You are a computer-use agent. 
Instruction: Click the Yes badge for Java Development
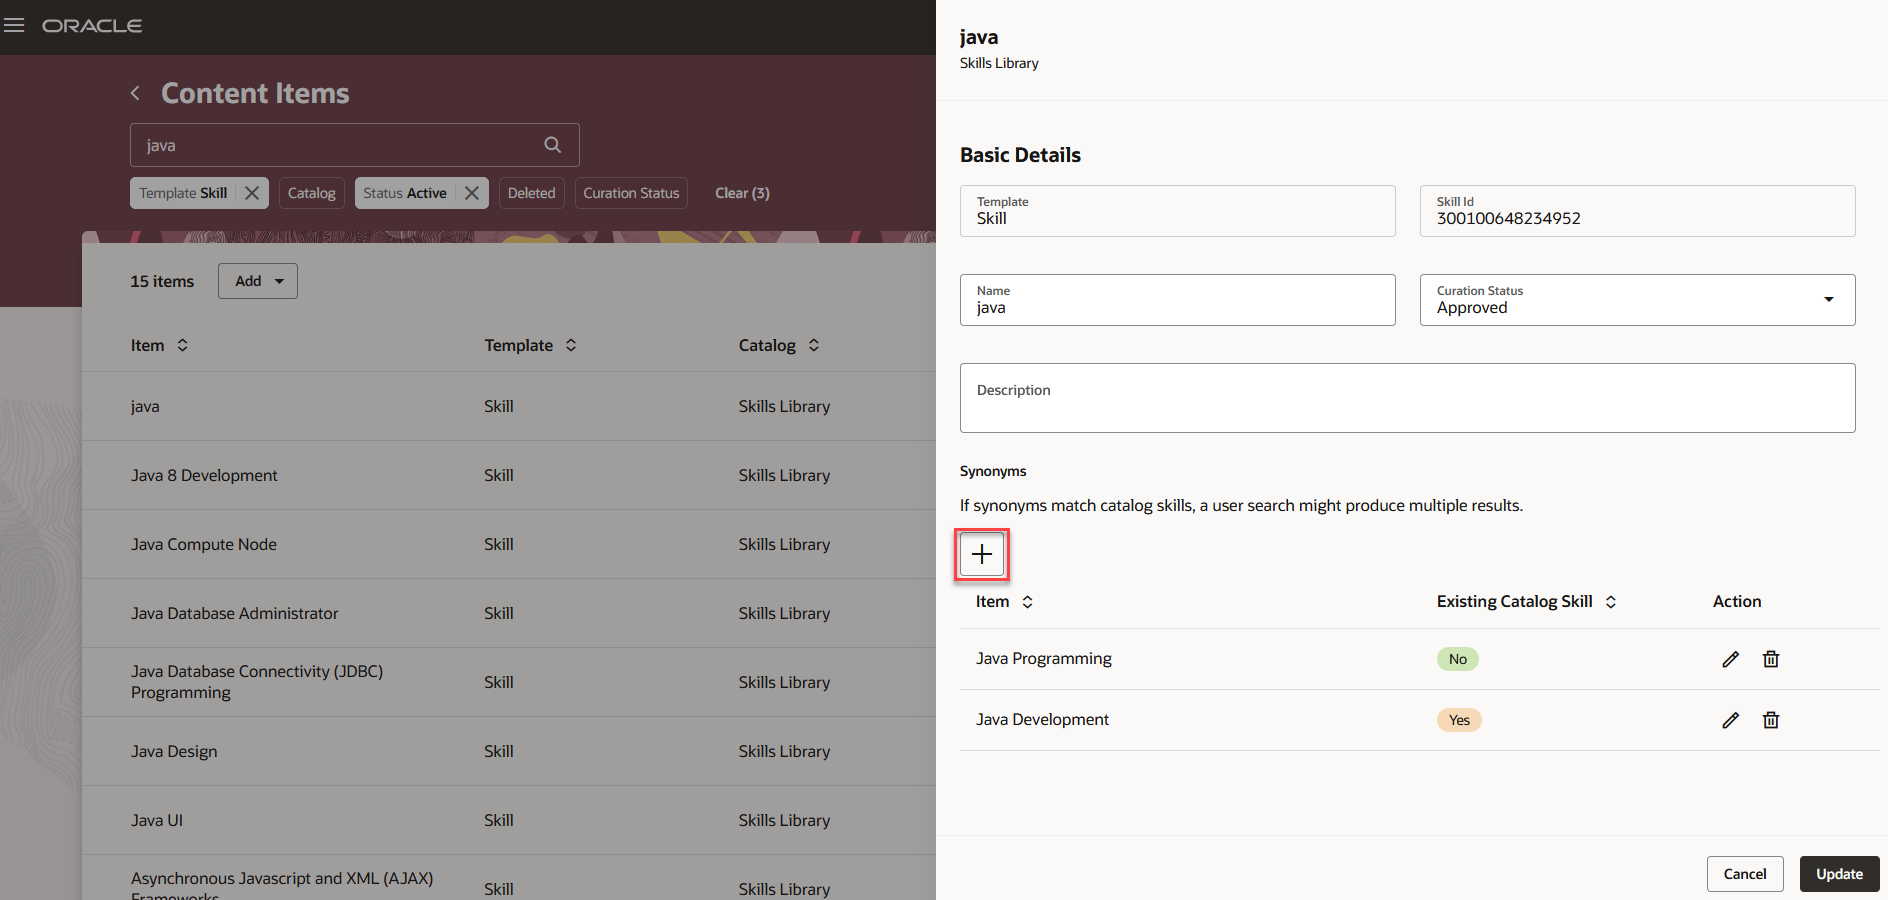tap(1459, 720)
